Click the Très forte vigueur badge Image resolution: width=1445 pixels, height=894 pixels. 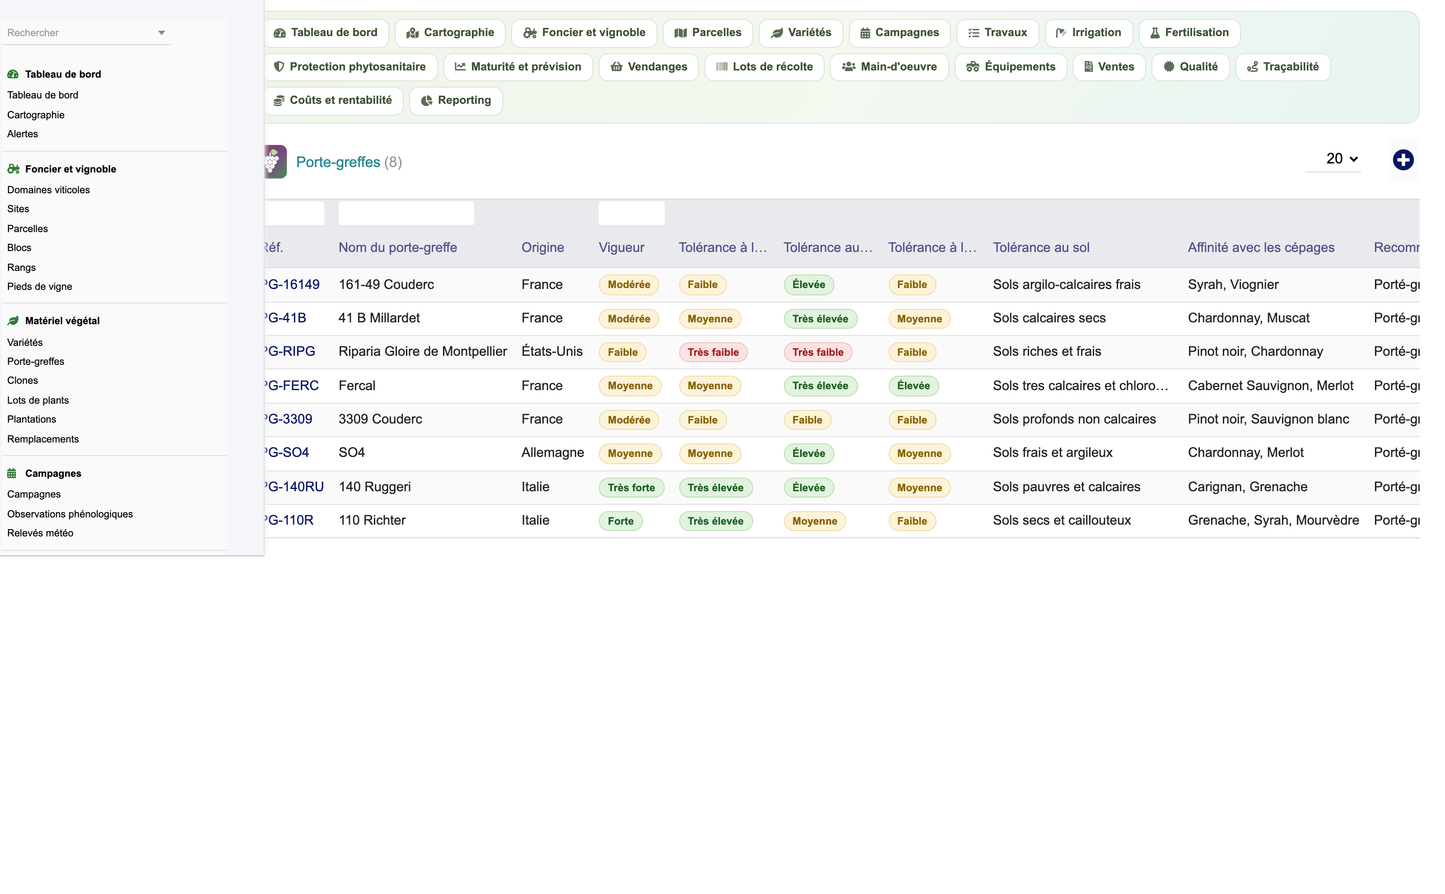(631, 488)
